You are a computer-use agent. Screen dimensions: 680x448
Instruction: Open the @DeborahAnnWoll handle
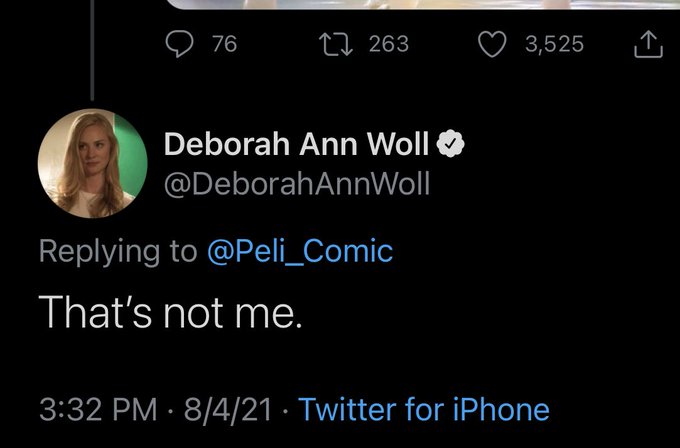coord(296,185)
